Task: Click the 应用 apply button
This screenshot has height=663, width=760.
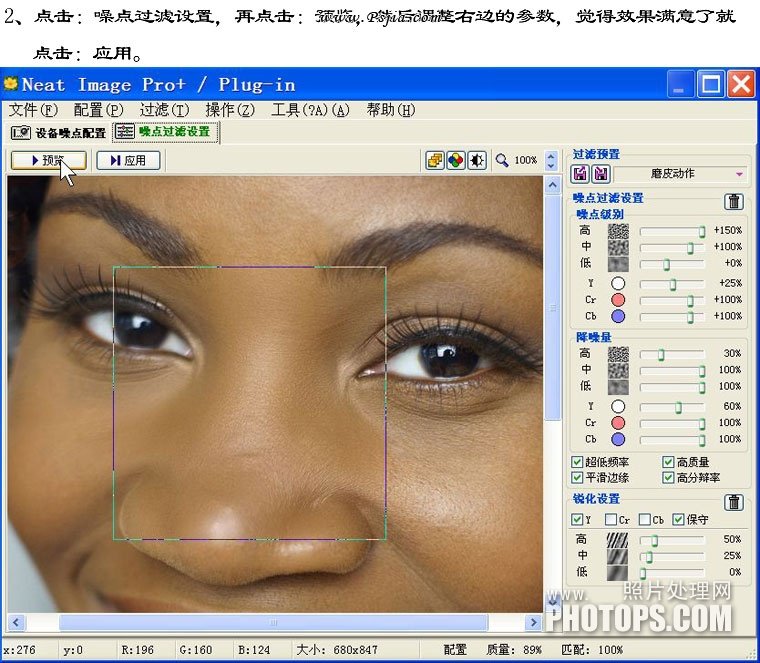Action: [x=128, y=160]
